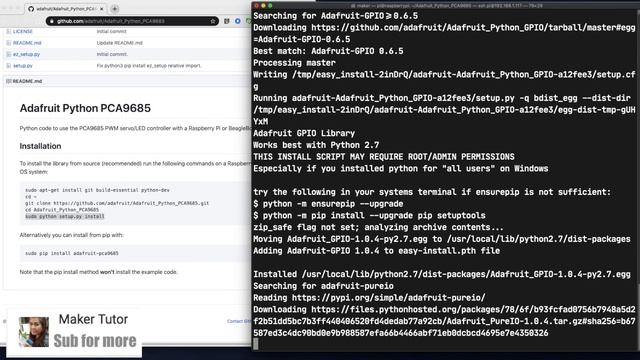Click the yellow terminal minimize button
The height and width of the screenshot is (360, 640).
pos(263,6)
